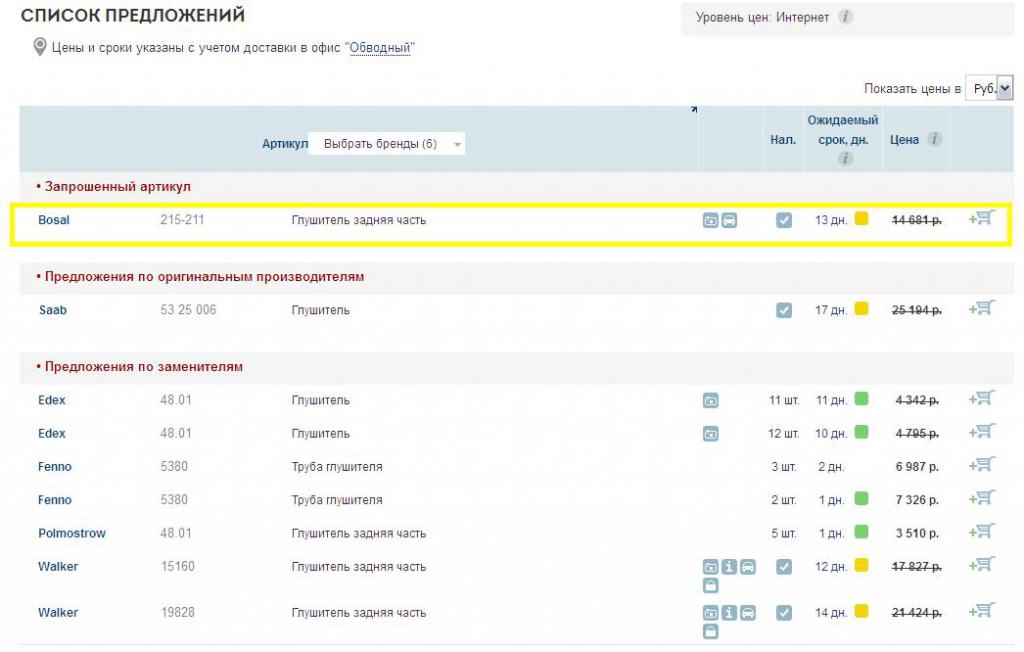
Task: Open the Выбрать бренды (6) dropdown
Action: coord(386,144)
